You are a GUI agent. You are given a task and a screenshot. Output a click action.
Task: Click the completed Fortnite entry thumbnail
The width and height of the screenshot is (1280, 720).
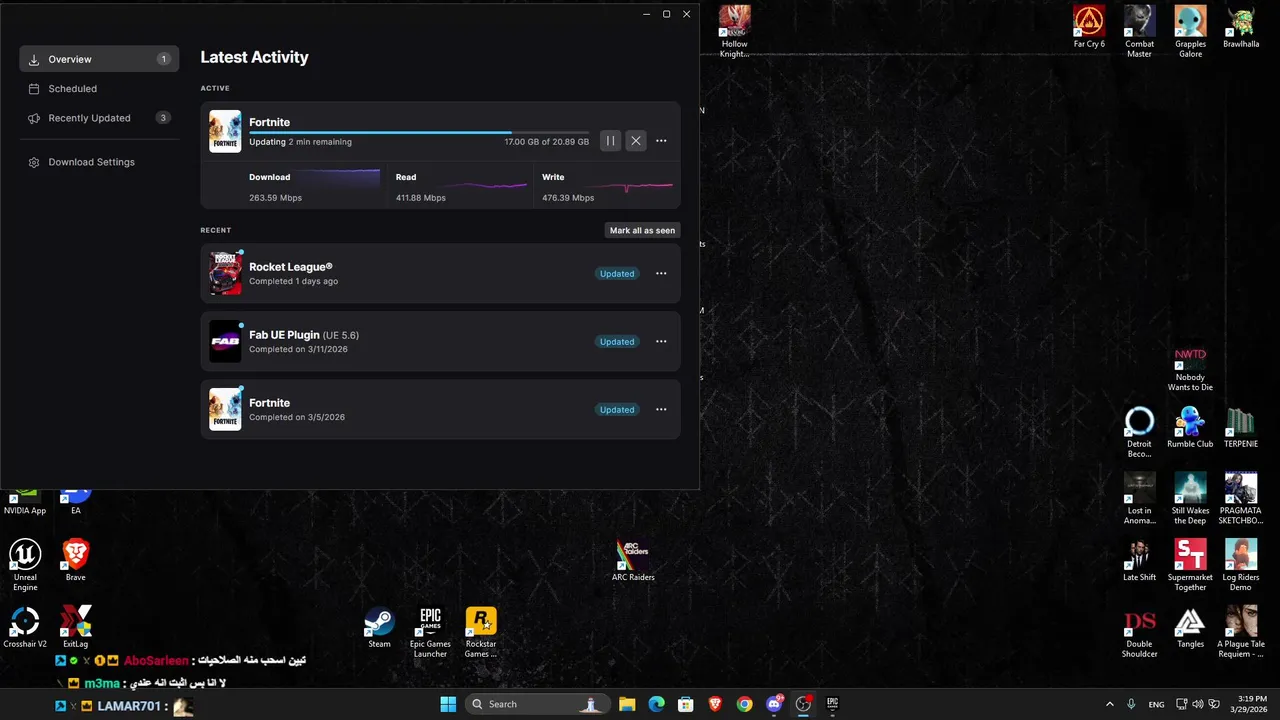pos(225,409)
